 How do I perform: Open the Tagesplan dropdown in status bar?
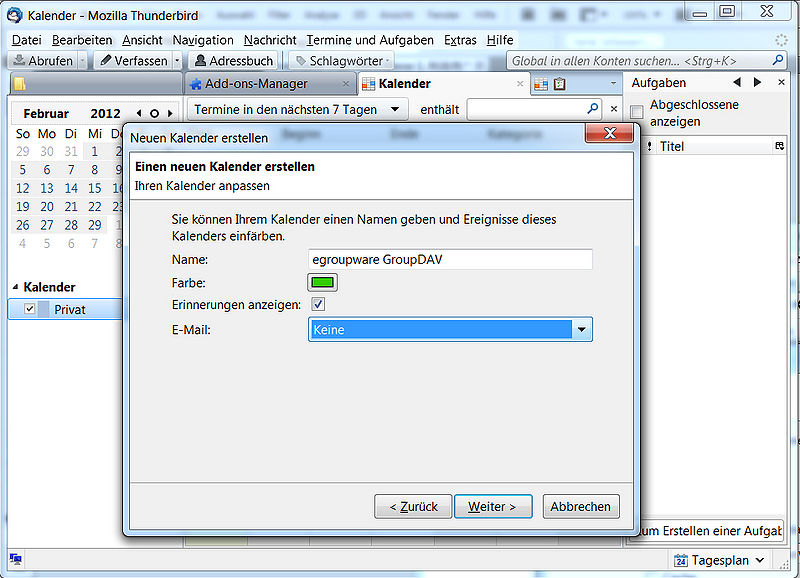tap(719, 560)
